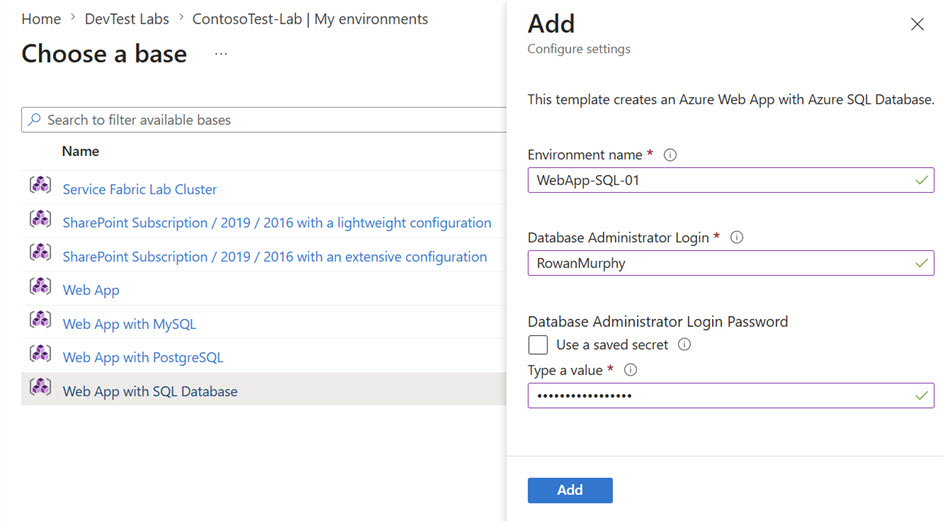
Task: Click the icon beside SharePoint extensive configuration
Action: point(40,252)
